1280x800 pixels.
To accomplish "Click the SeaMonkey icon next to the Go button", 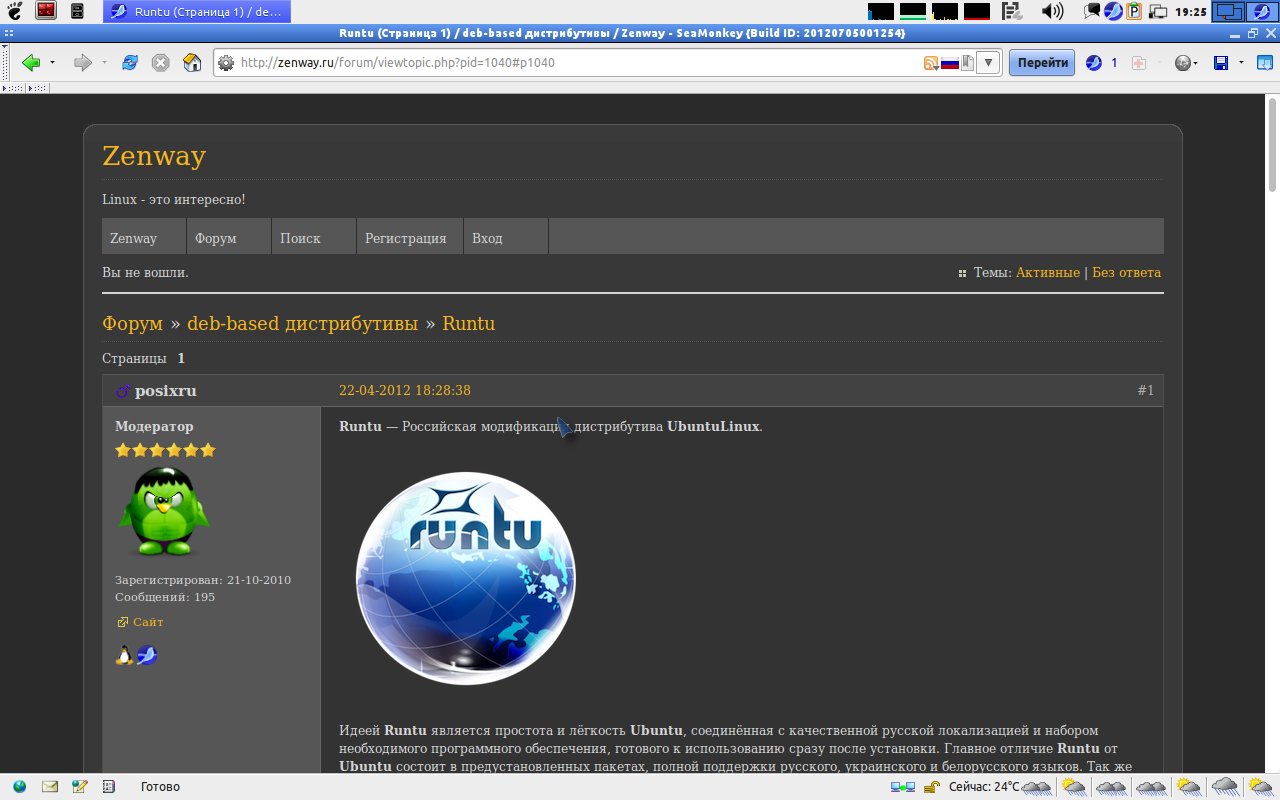I will point(1093,63).
